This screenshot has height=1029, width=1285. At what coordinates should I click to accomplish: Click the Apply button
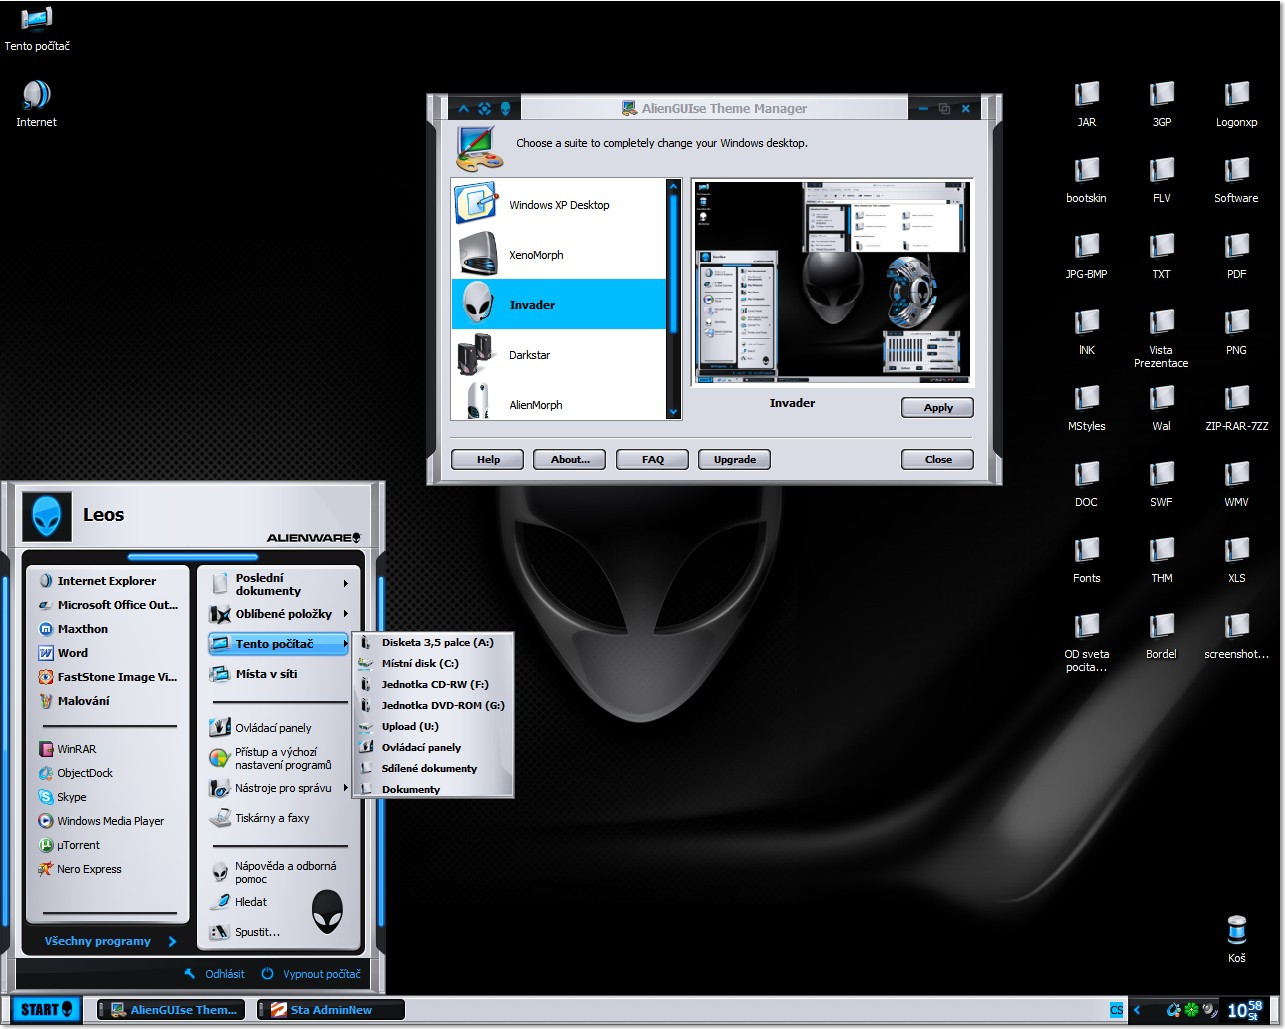[x=937, y=407]
